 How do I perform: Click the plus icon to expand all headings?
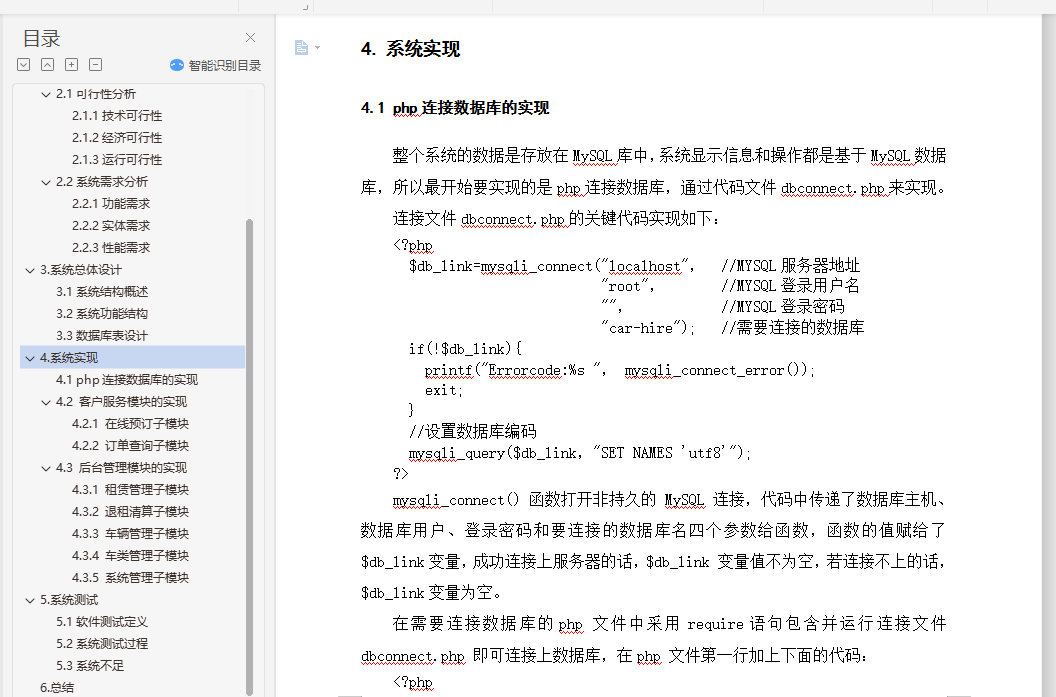pos(71,65)
